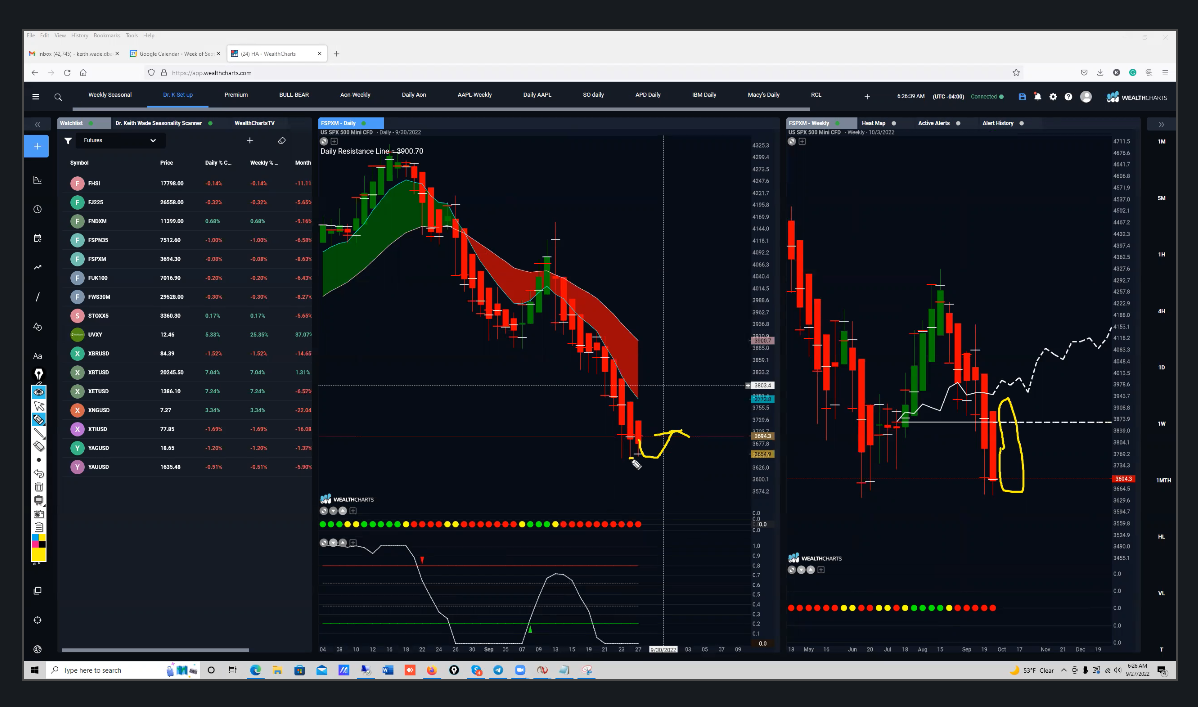1198x707 pixels.
Task: Switch to the Weekly Seasonal workspace tab
Action: coord(110,95)
